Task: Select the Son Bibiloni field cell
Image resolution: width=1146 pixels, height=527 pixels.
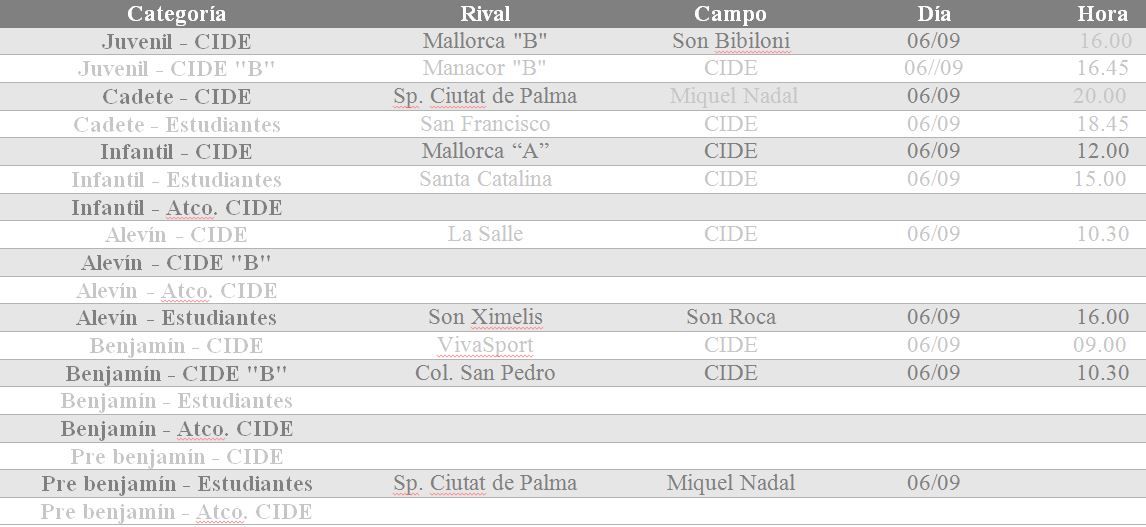Action: (x=730, y=42)
